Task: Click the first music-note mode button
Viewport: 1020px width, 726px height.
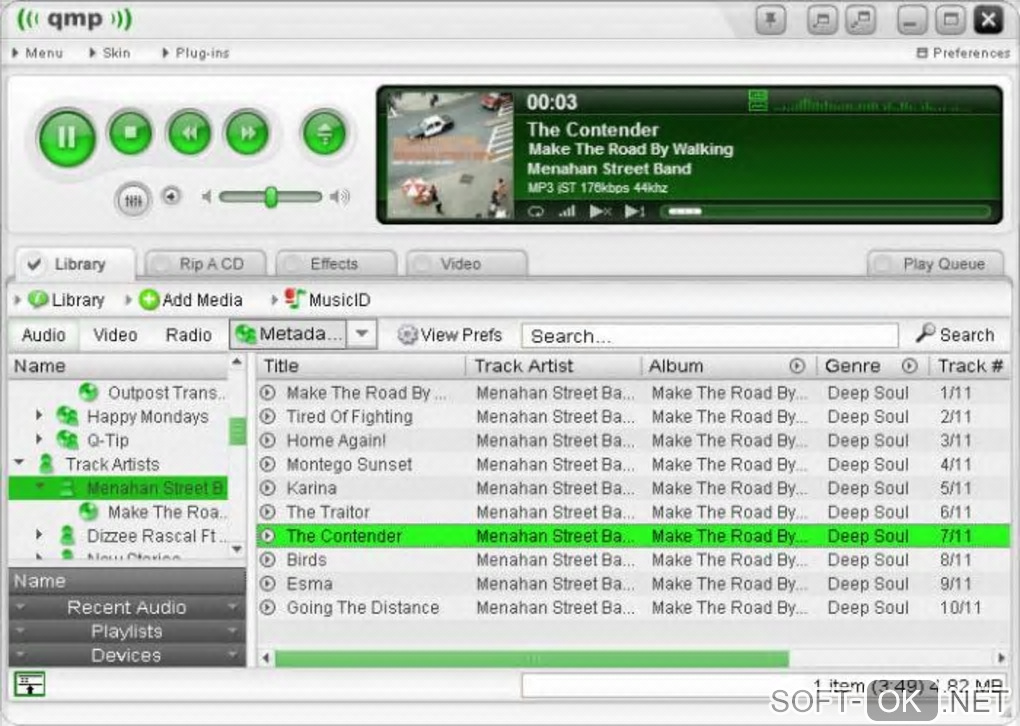Action: point(822,20)
